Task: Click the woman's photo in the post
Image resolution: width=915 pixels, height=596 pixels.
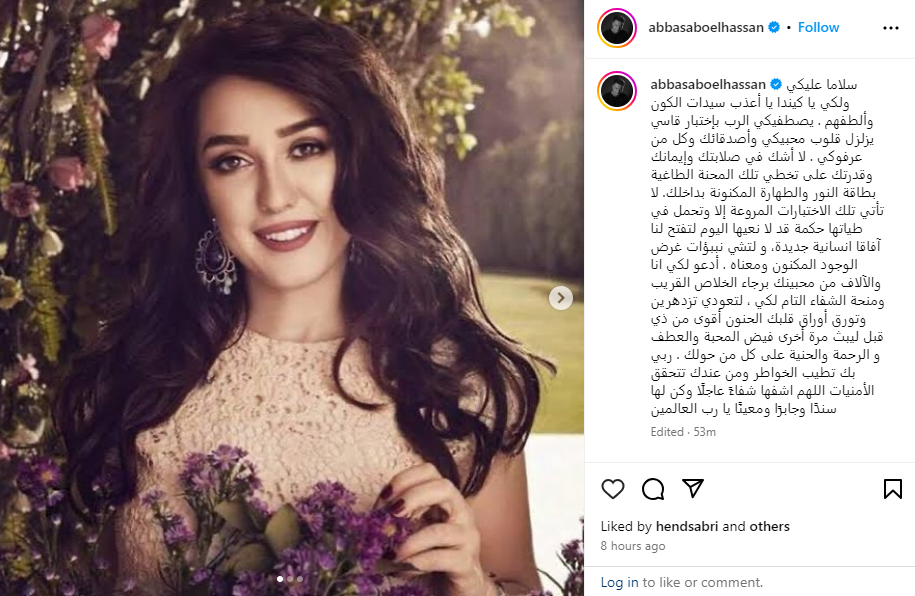Action: coord(292,298)
